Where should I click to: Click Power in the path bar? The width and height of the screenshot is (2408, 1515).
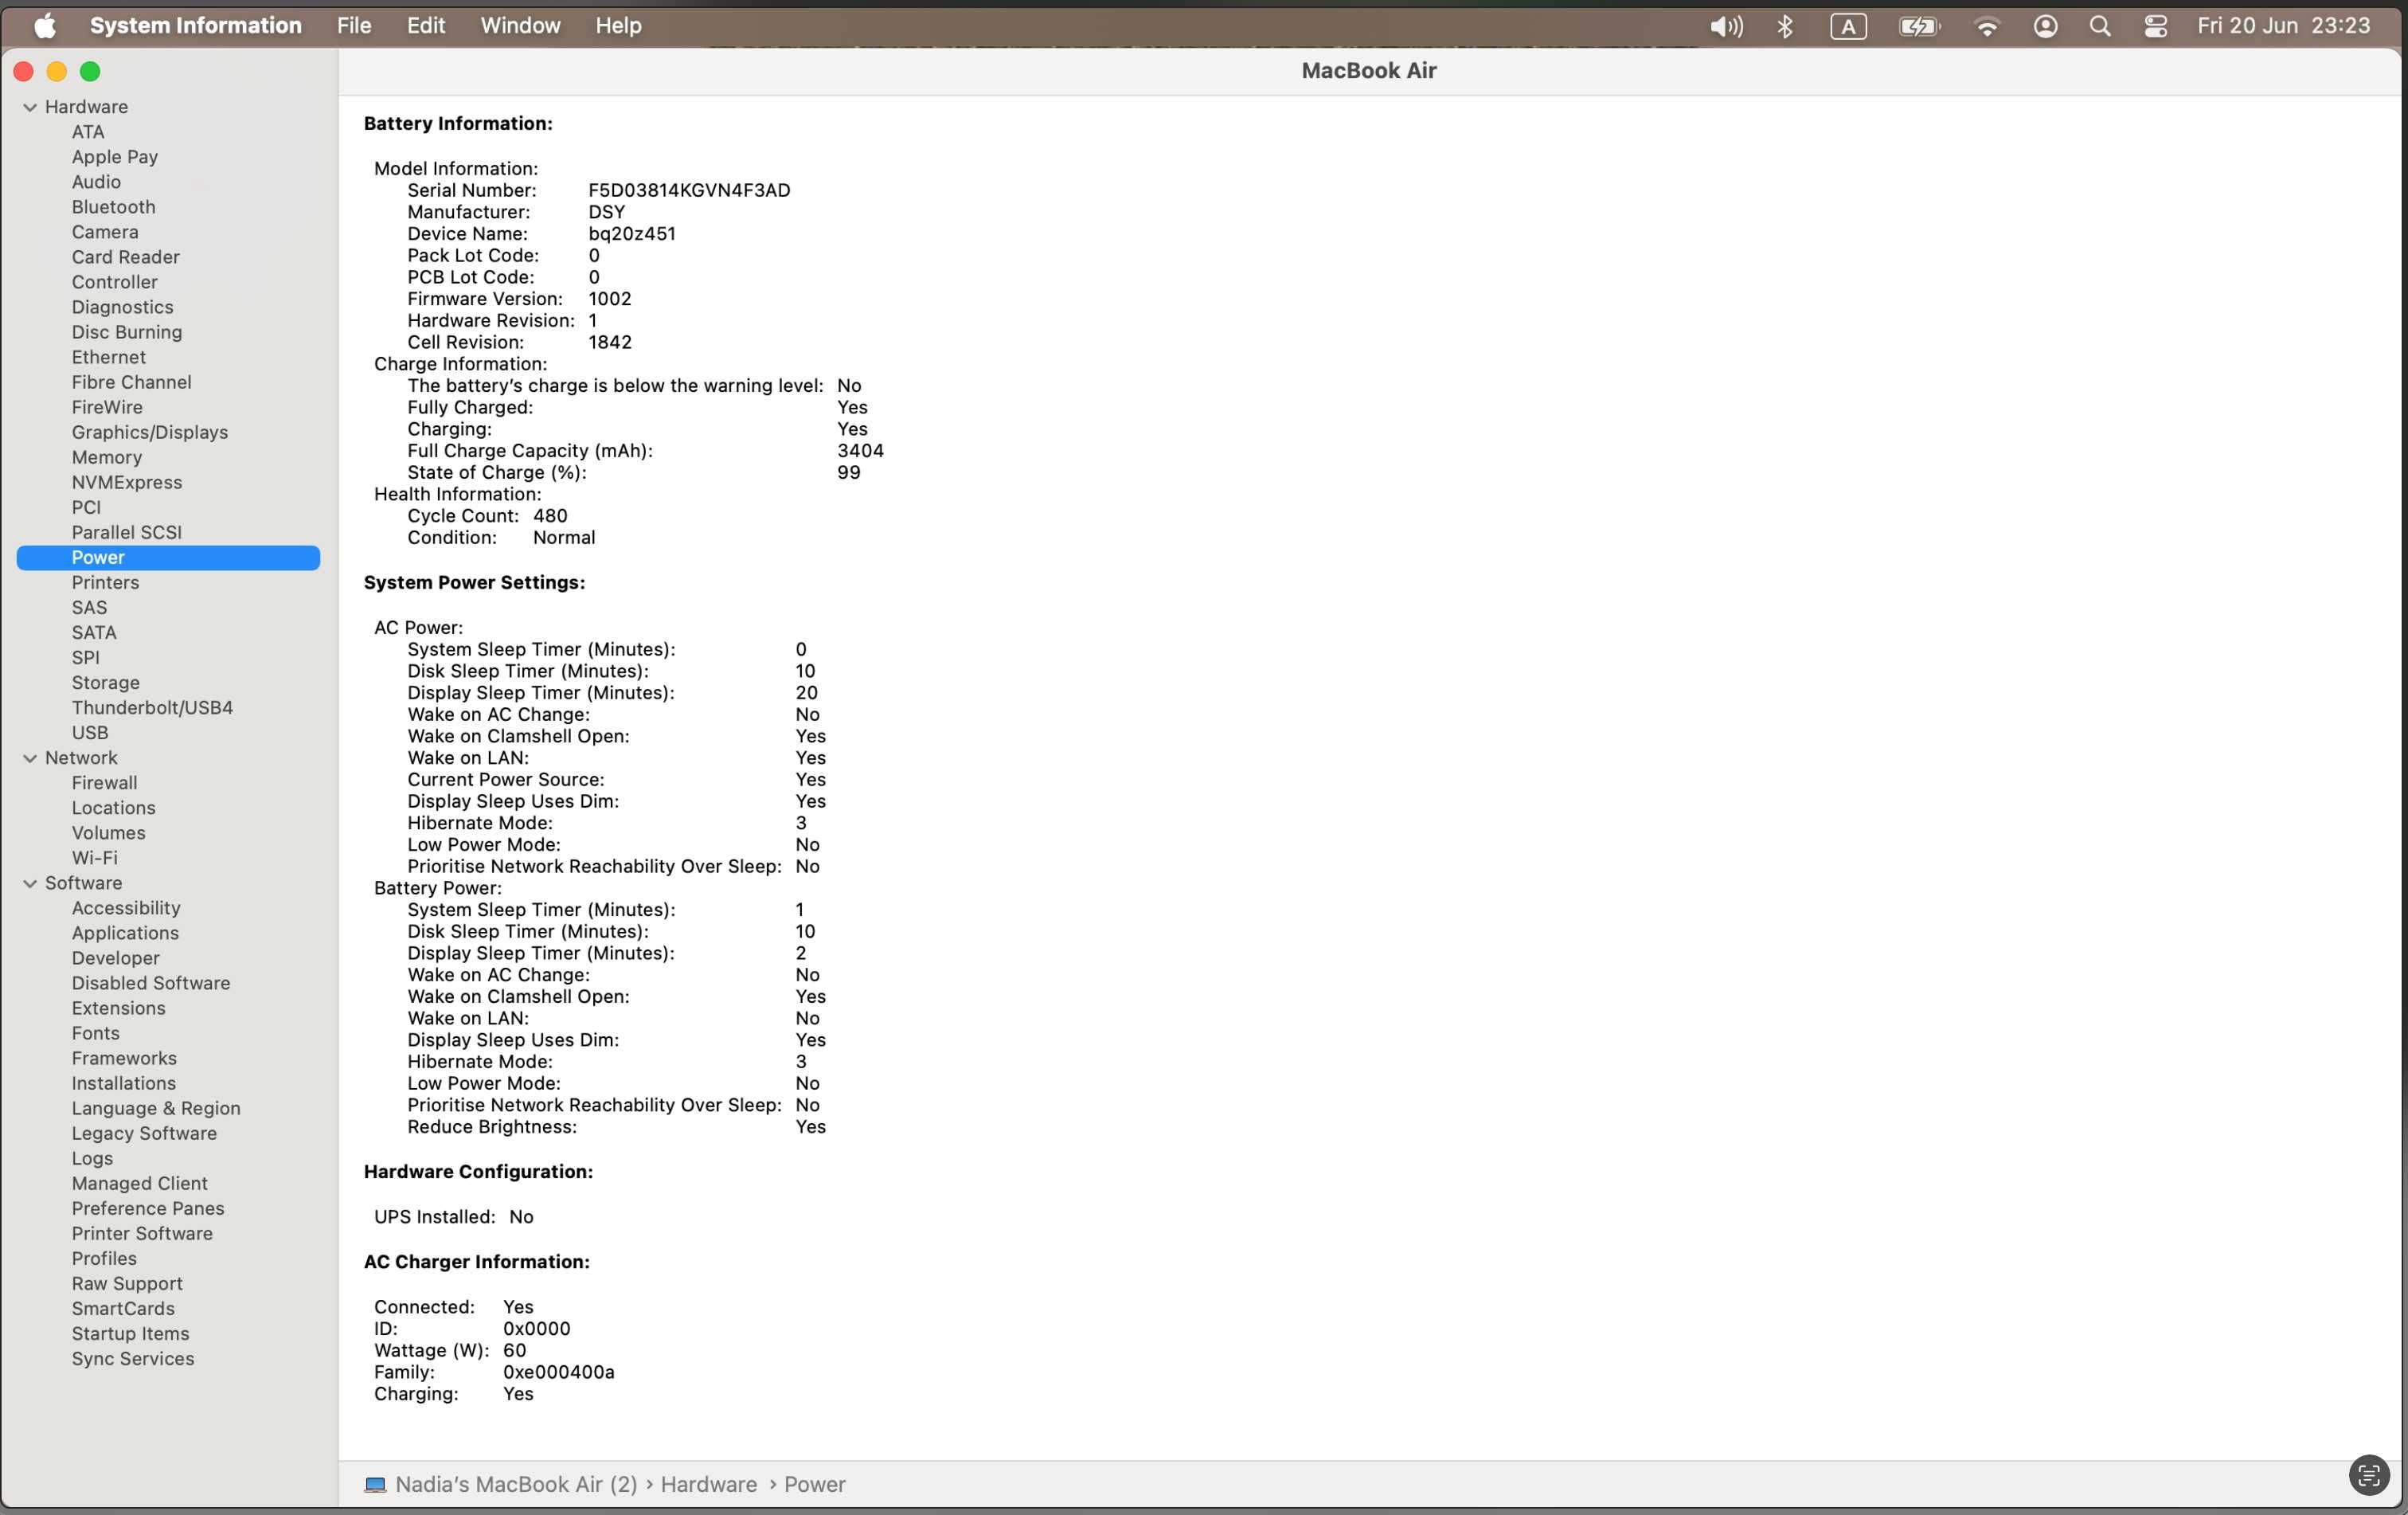815,1485
